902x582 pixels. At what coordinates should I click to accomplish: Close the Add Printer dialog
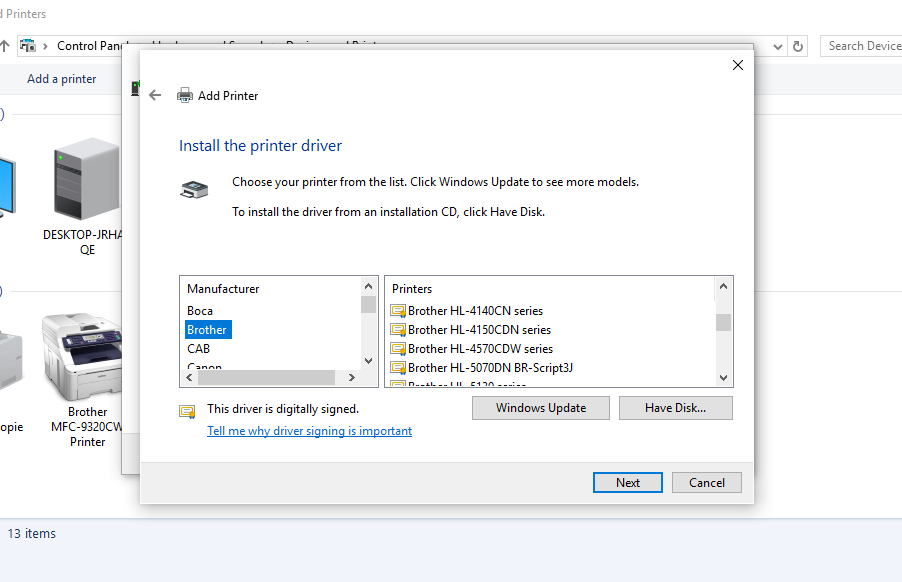(x=737, y=65)
